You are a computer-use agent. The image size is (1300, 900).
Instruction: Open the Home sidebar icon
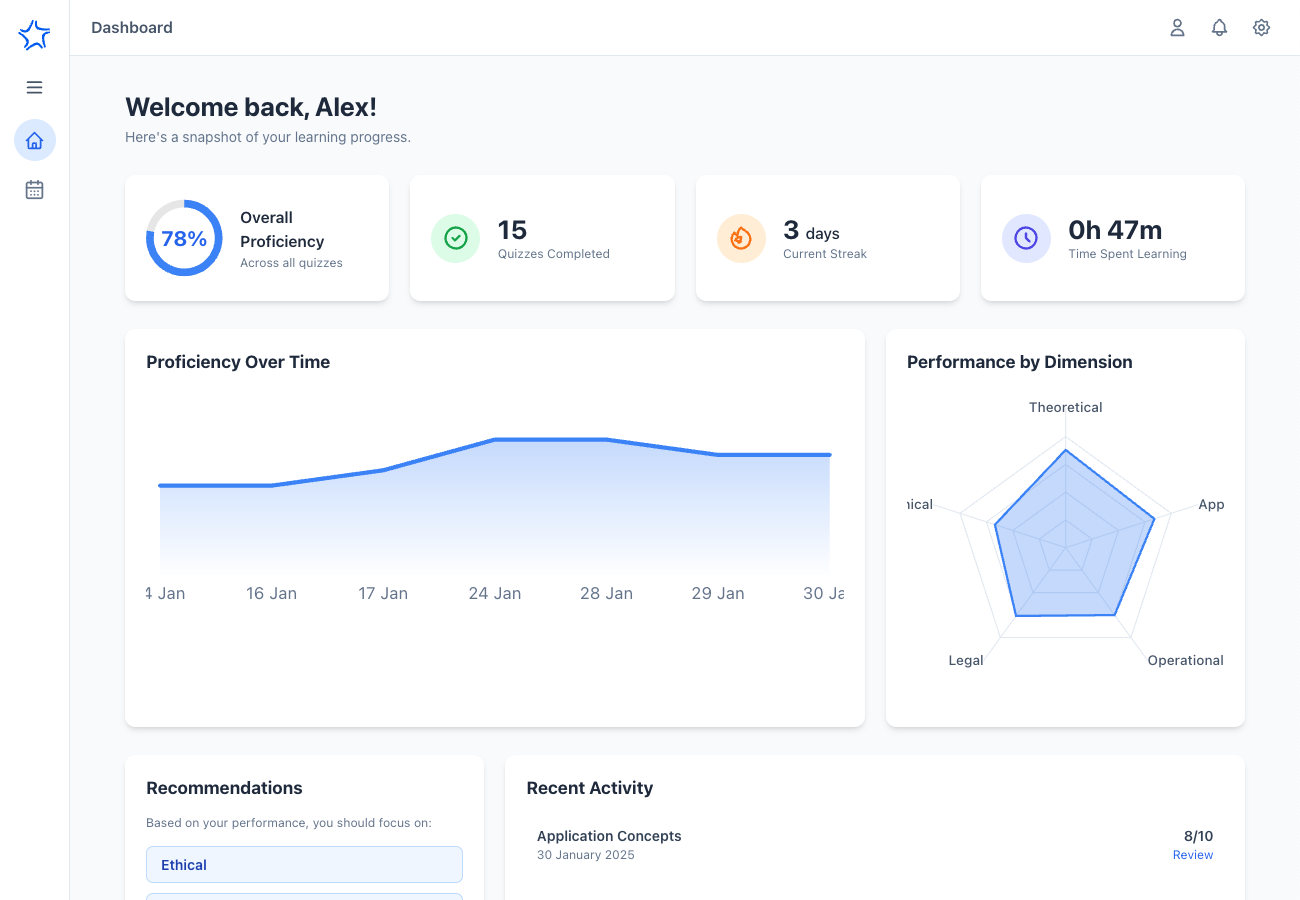pyautogui.click(x=35, y=140)
